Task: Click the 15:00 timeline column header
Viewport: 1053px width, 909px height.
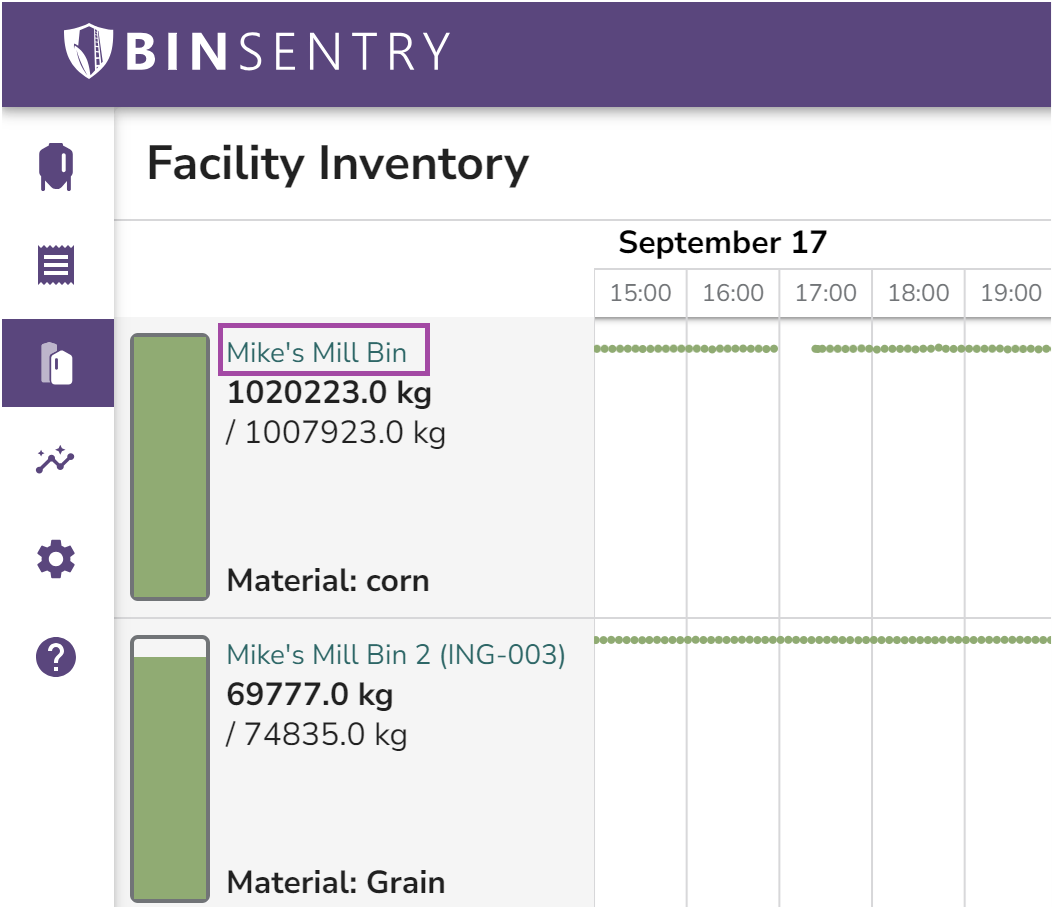Action: click(639, 292)
